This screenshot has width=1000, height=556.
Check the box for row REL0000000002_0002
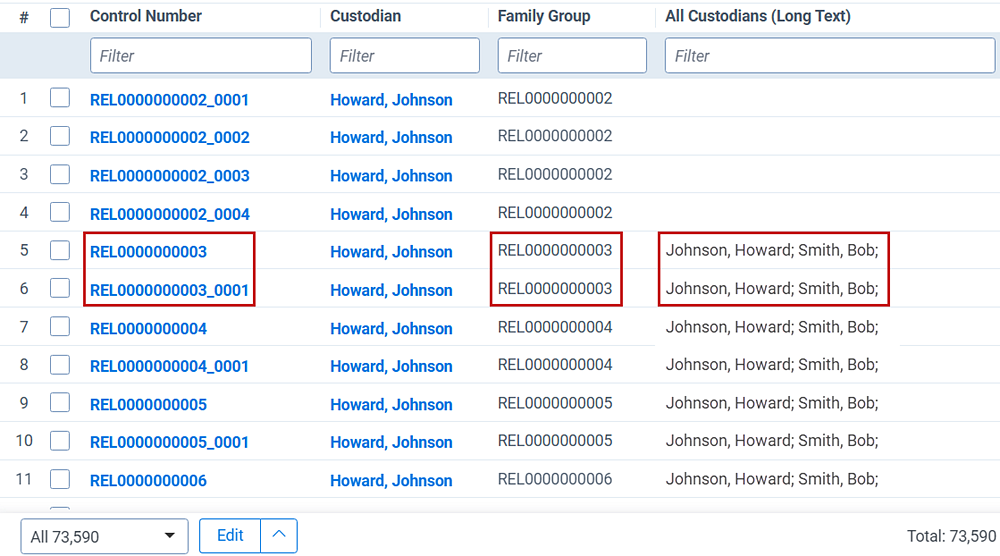click(x=60, y=136)
